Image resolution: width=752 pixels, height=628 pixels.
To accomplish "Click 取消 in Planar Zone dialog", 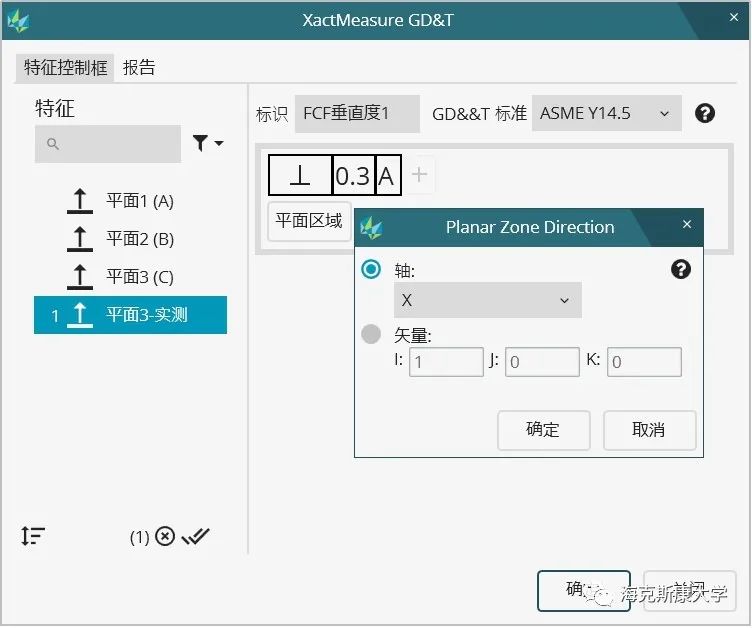I will (x=649, y=430).
